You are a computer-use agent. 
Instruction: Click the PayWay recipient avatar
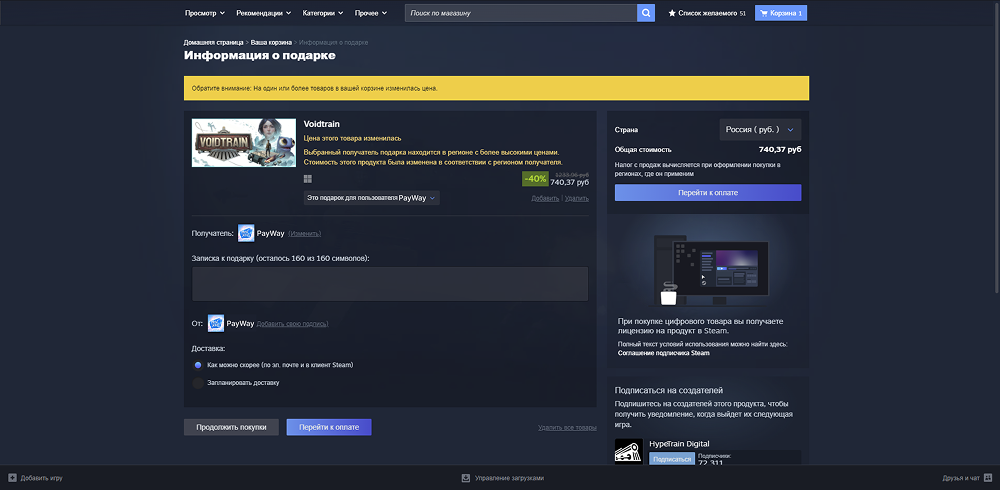point(246,233)
